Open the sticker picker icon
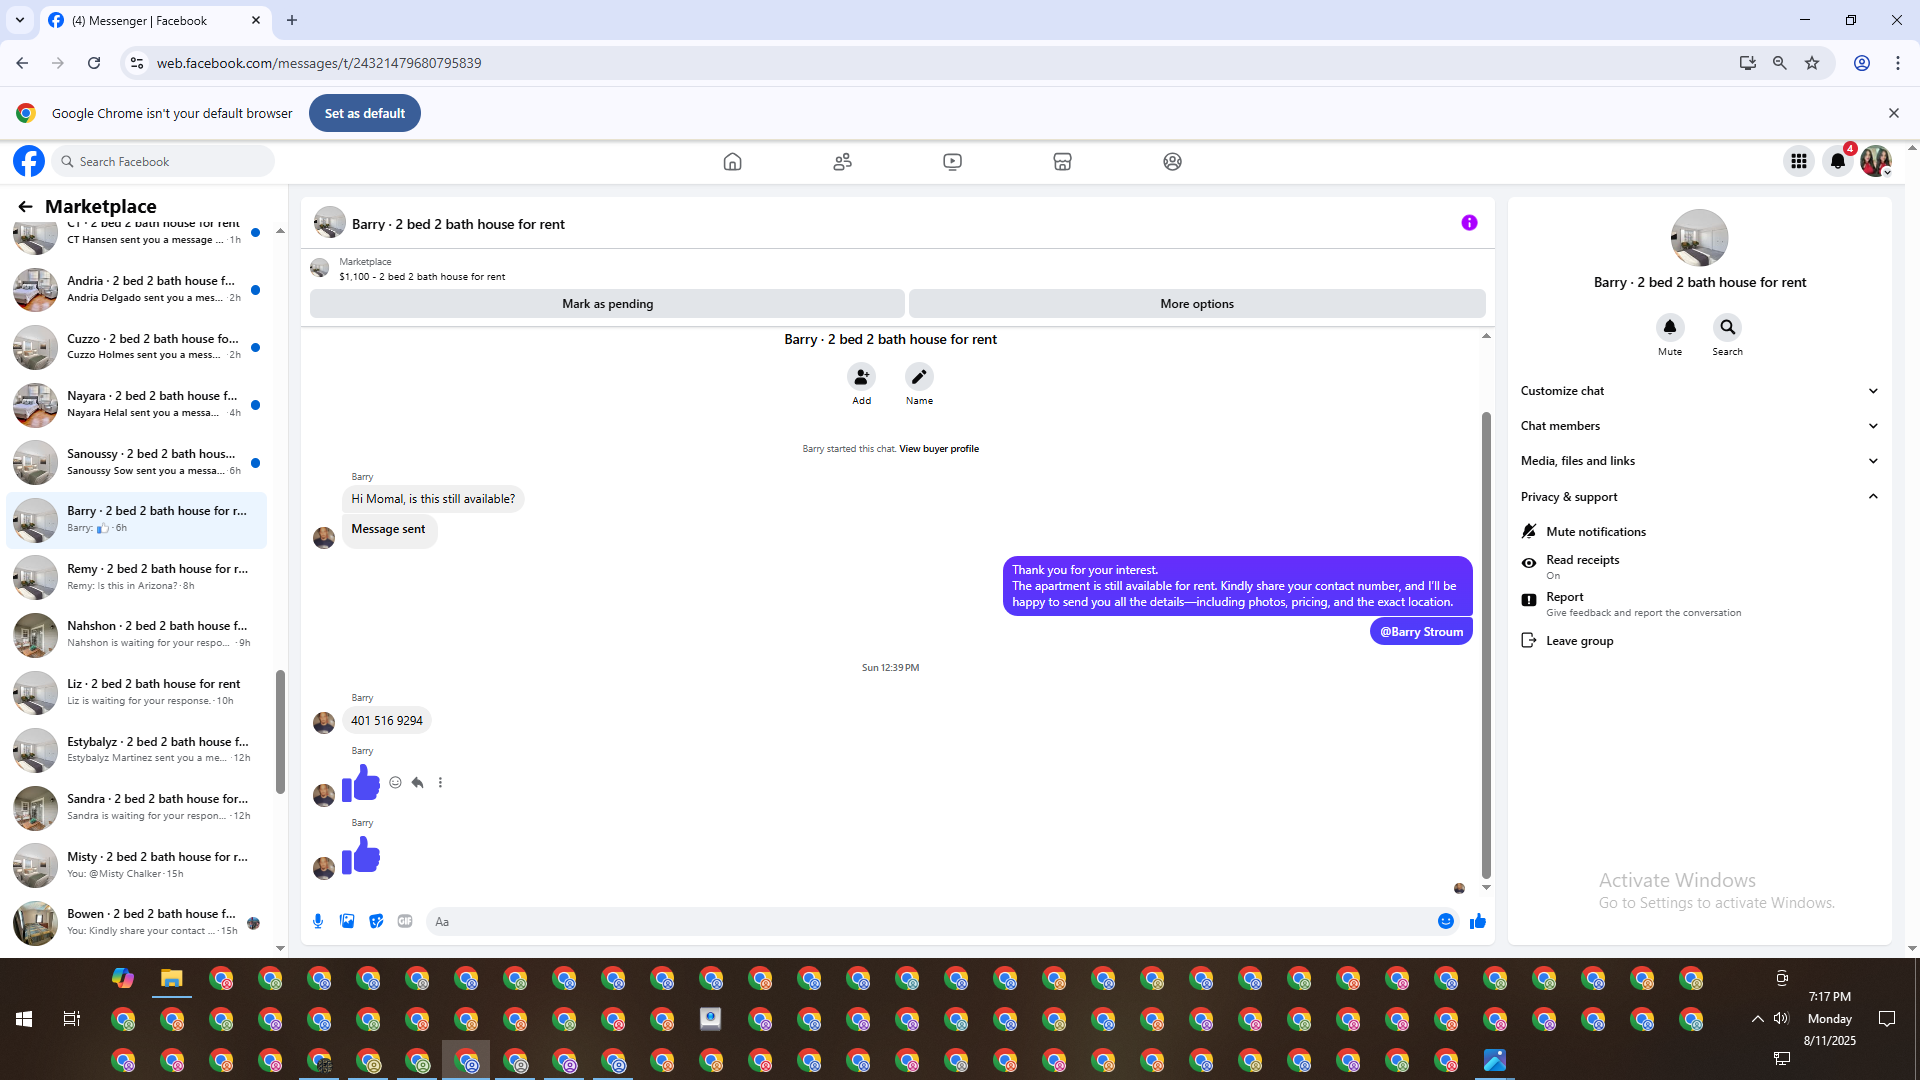This screenshot has height=1080, width=1920. (376, 921)
